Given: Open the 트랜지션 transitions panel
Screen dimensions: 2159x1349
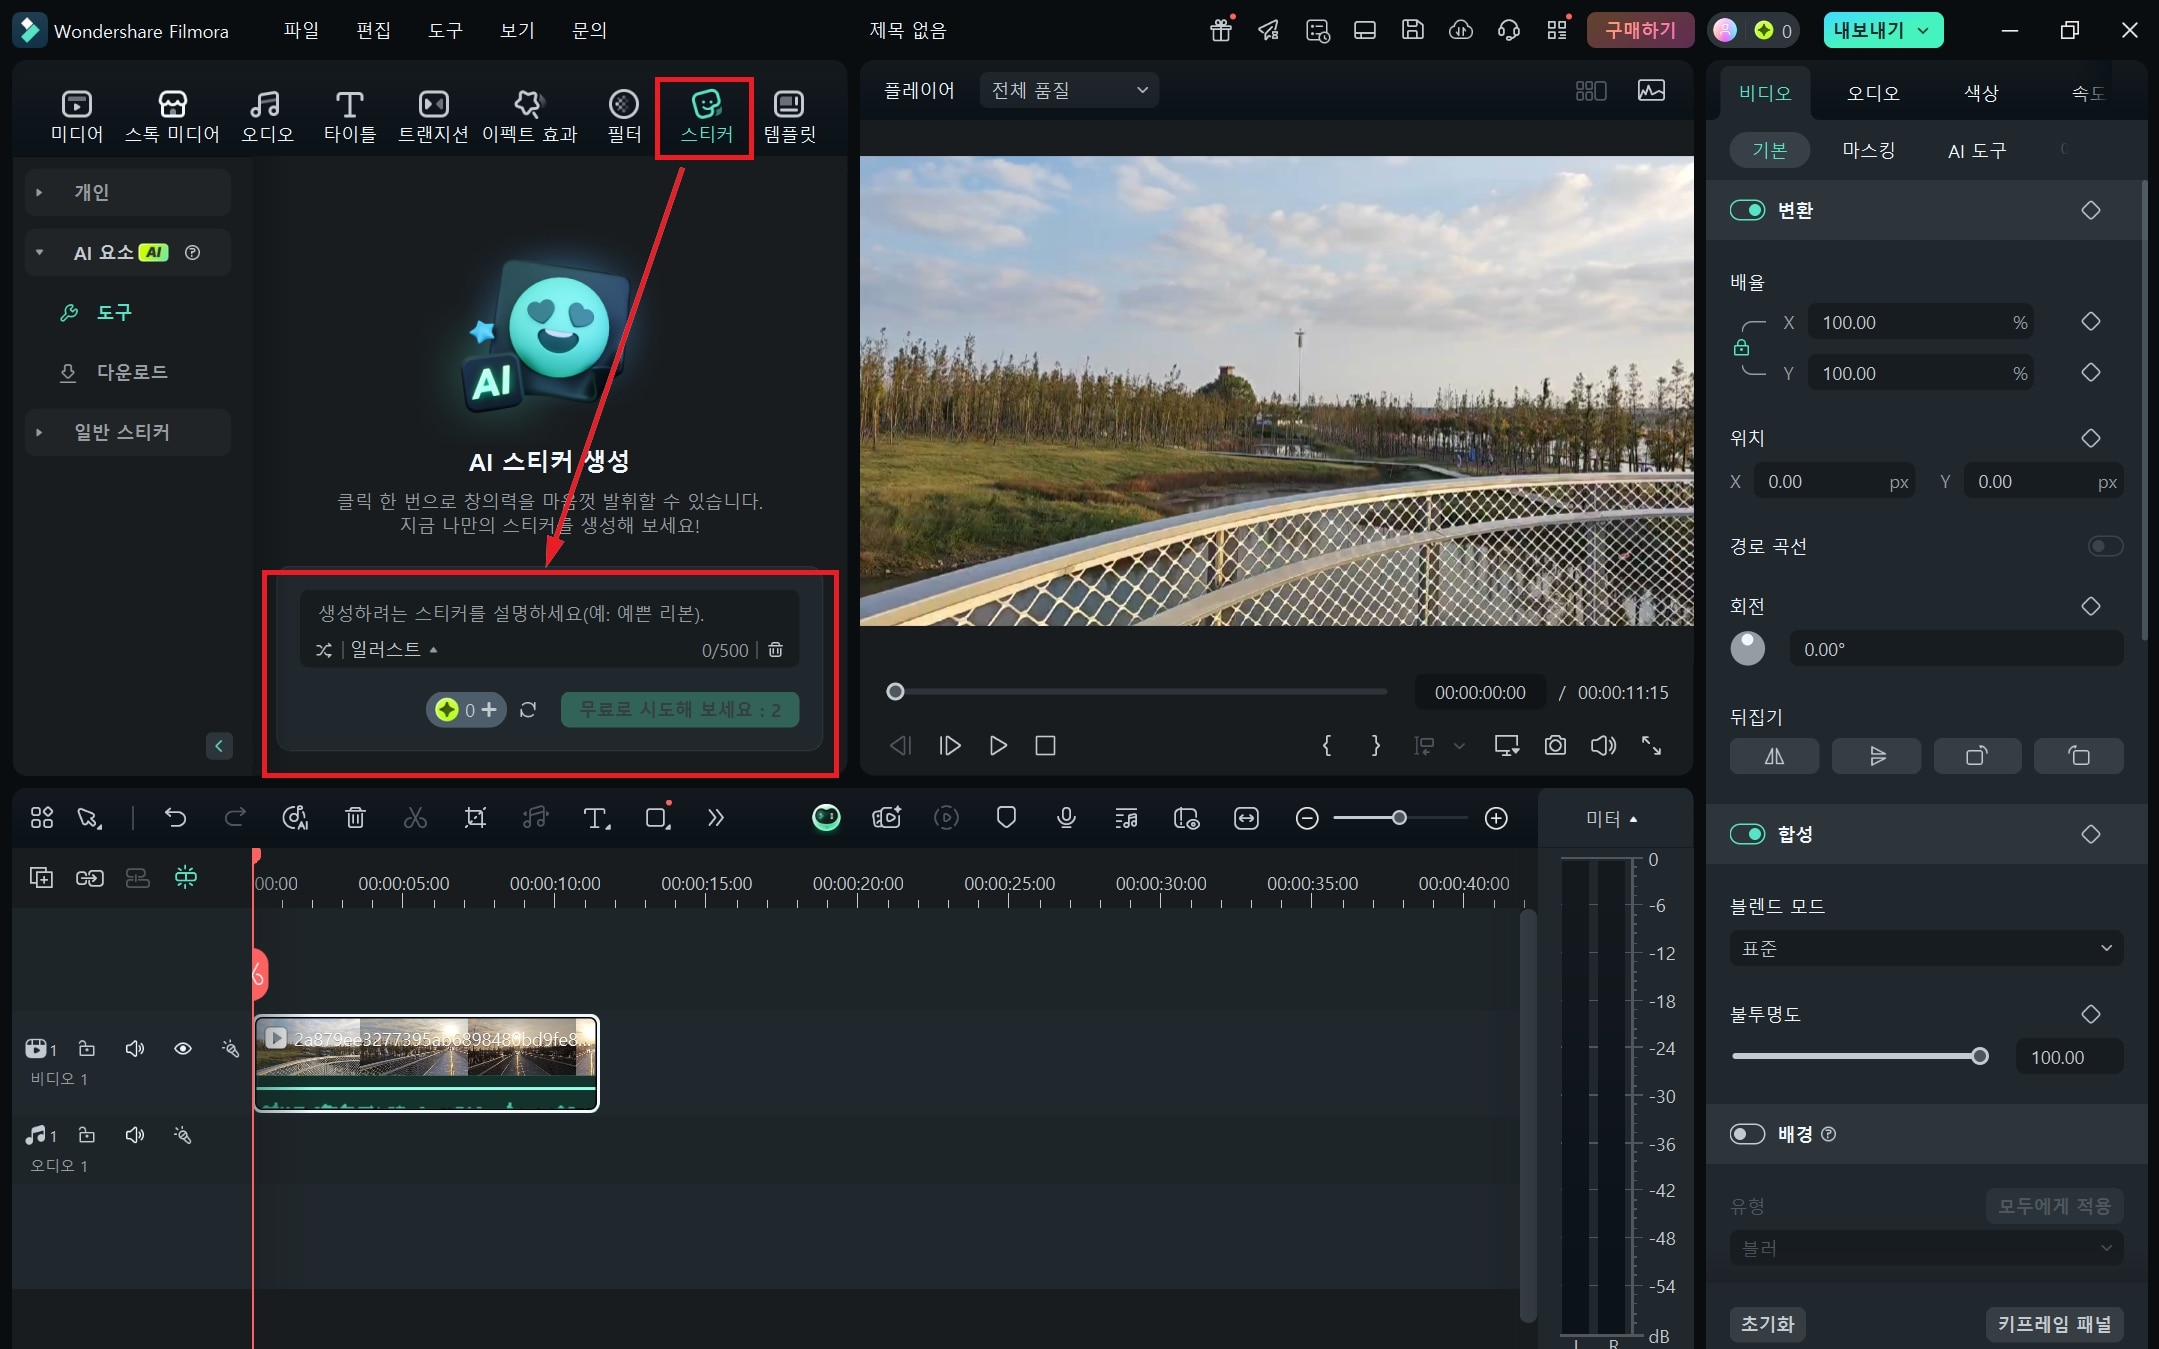Looking at the screenshot, I should [x=433, y=116].
